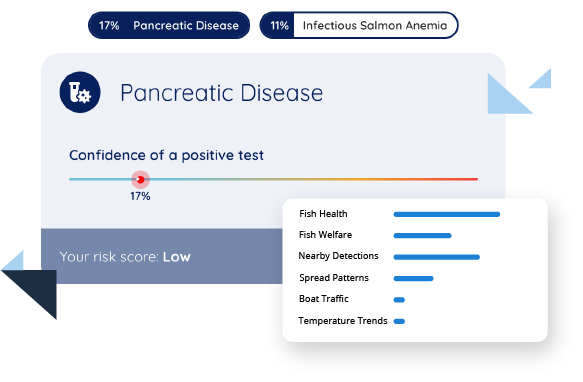
Task: Click the 'Confidence of a positive test' heading
Action: pos(166,155)
